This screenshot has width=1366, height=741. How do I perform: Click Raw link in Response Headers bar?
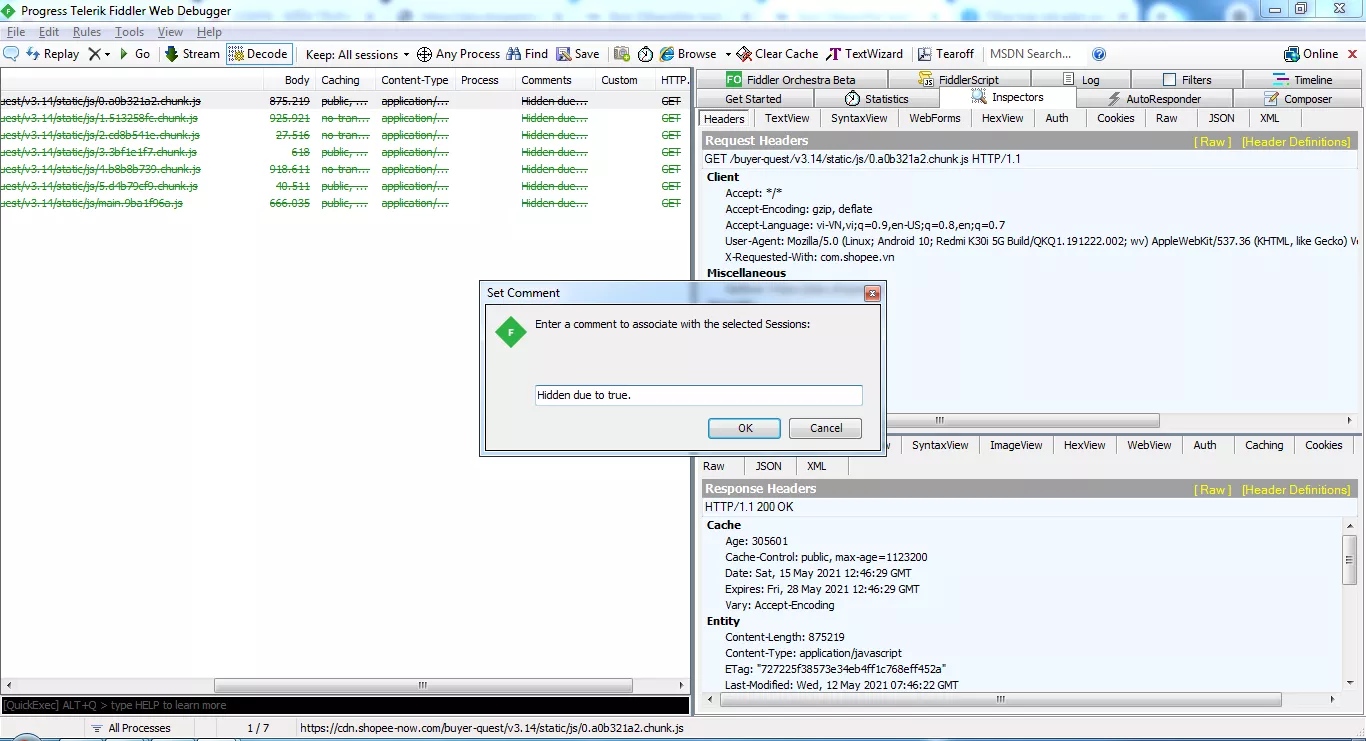click(1214, 490)
